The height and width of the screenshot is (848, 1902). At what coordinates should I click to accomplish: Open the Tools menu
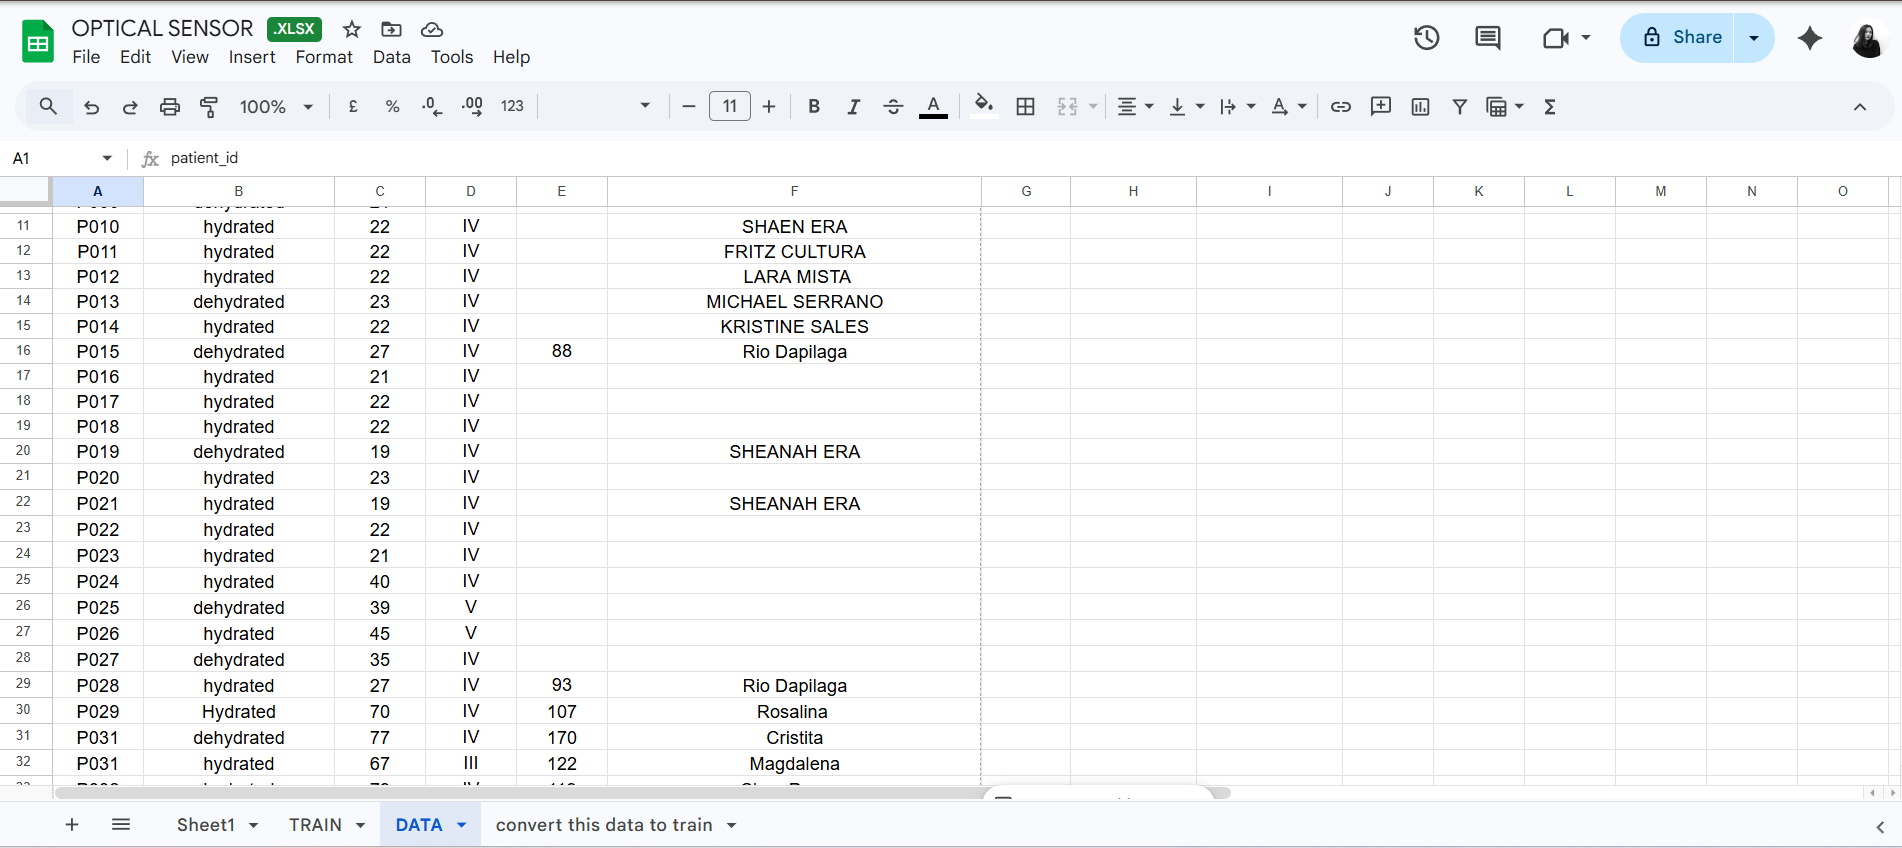coord(452,57)
